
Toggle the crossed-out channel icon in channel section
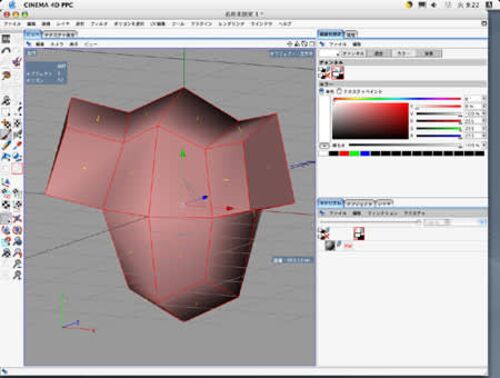(x=324, y=73)
